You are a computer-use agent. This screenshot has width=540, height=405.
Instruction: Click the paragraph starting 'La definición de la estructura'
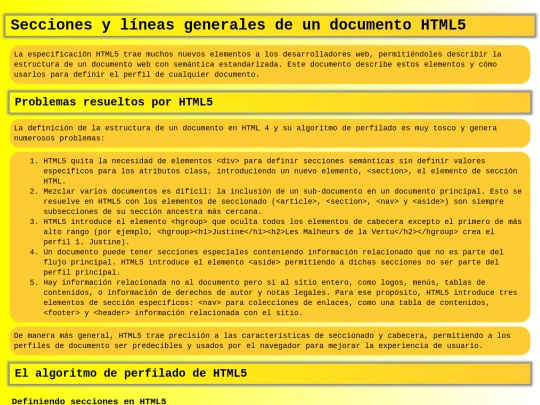270,133
